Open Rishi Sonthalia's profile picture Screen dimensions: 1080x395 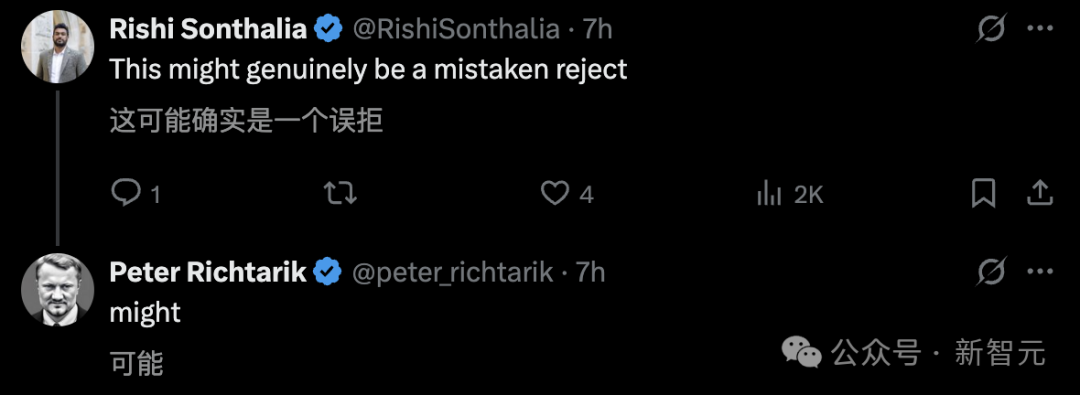coord(58,48)
